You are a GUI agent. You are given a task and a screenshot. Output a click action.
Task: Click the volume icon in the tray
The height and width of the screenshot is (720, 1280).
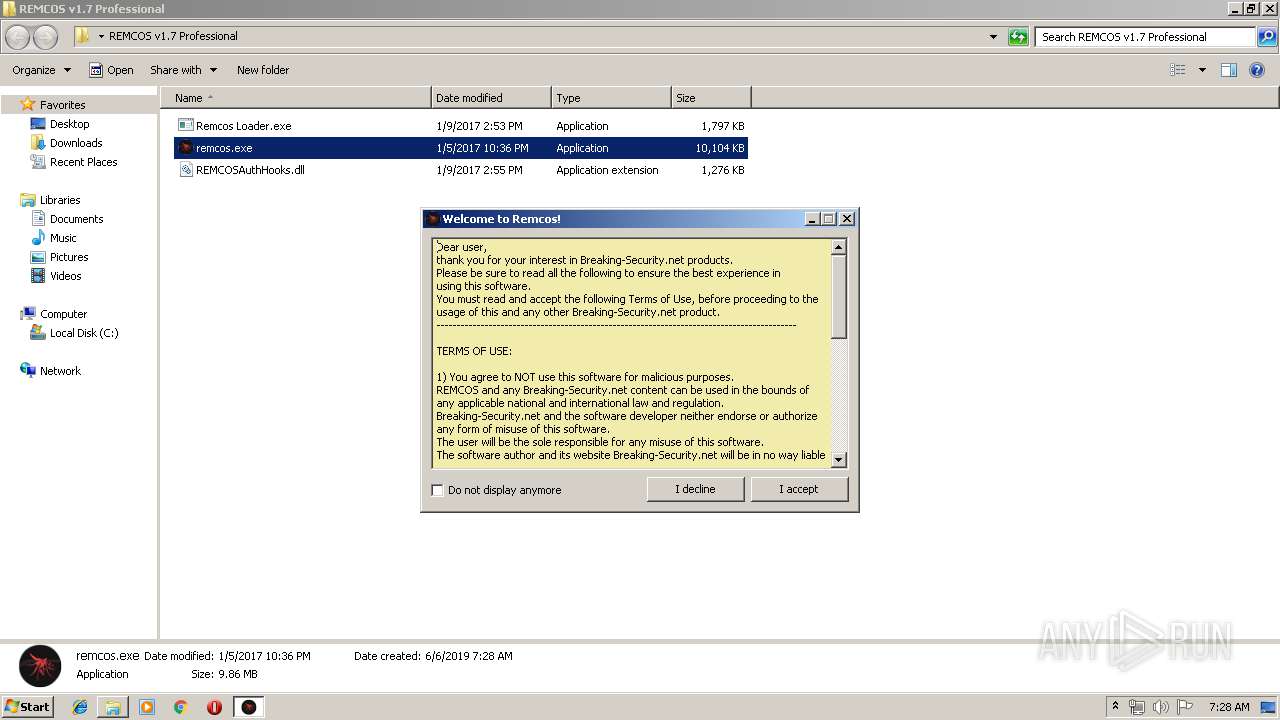pyautogui.click(x=1160, y=707)
